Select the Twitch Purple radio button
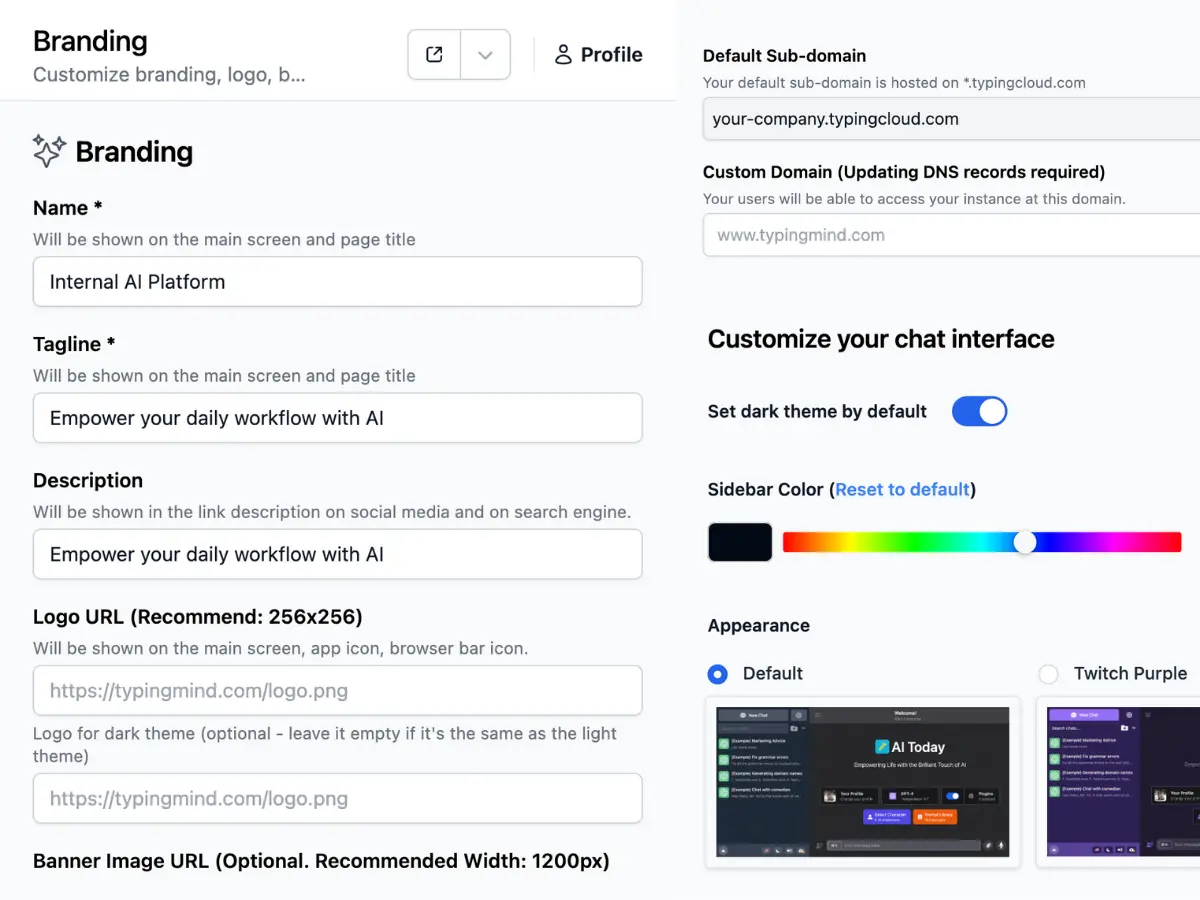 pos(1048,674)
